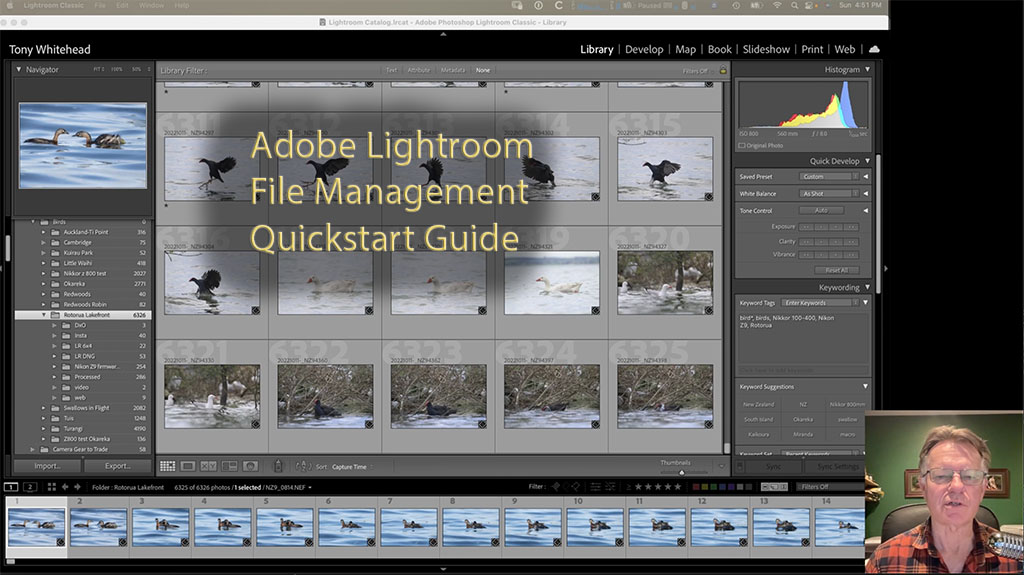This screenshot has width=1024, height=575.
Task: Switch to Loupe view in toolbar
Action: coord(187,466)
